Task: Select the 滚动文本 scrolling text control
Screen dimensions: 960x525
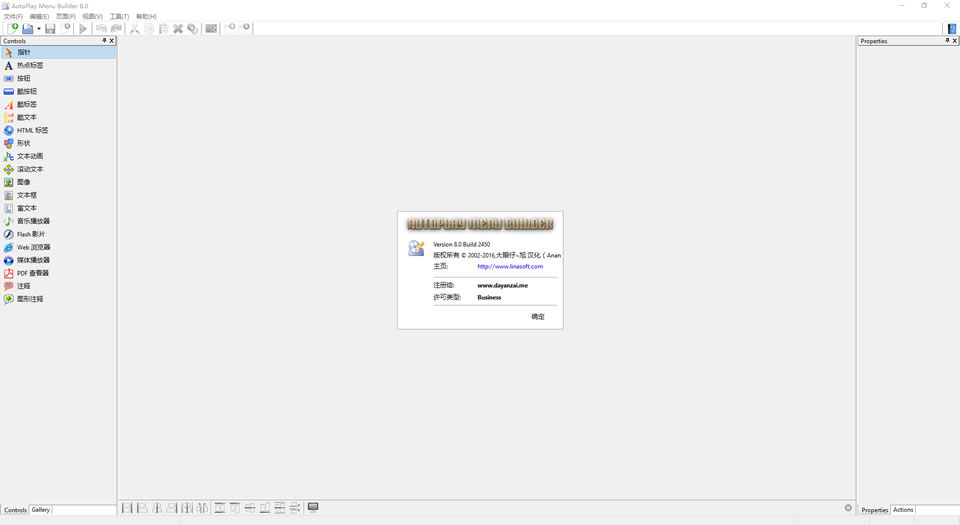Action: tap(58, 169)
